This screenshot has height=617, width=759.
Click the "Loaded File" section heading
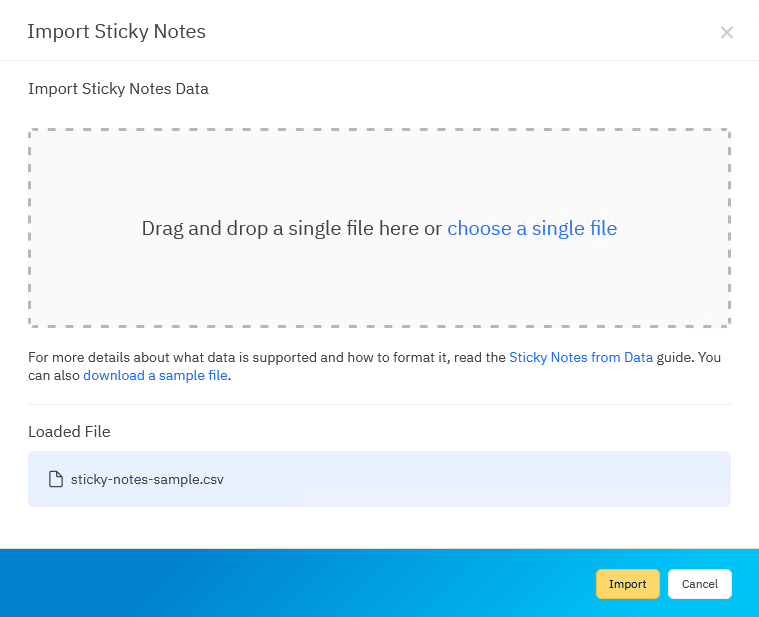69,432
